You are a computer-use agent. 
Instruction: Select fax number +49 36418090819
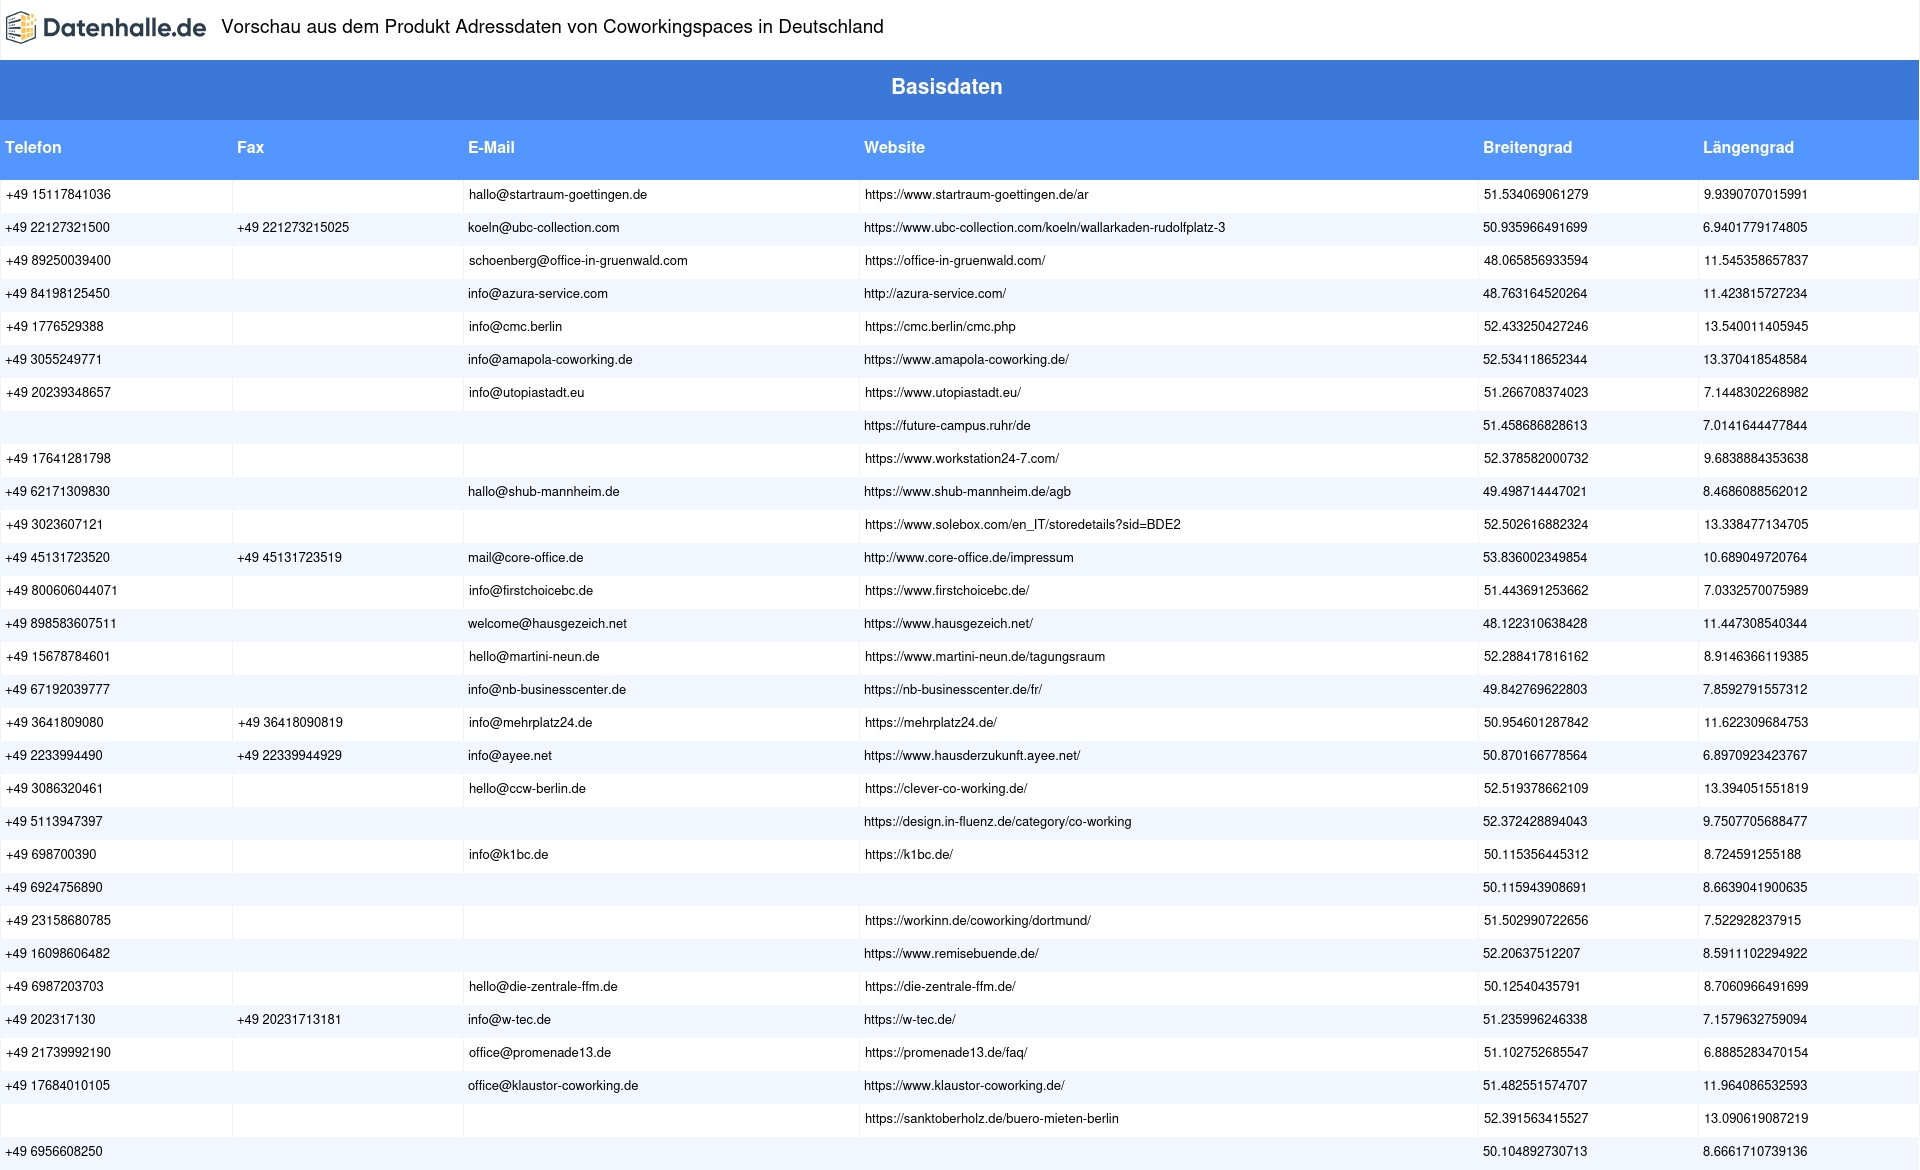click(x=290, y=723)
